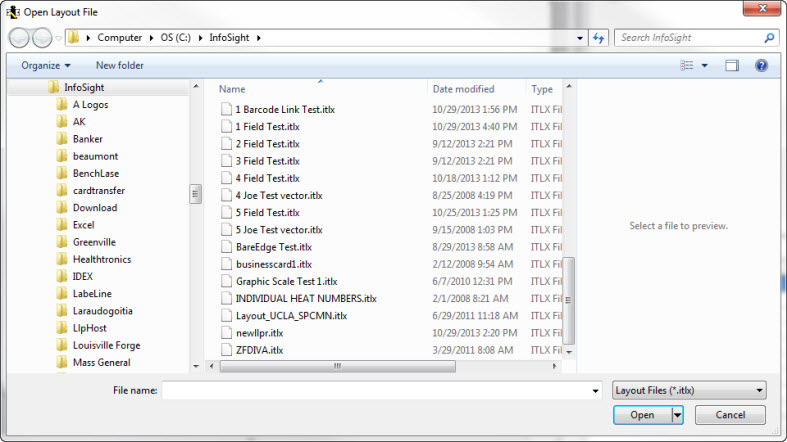Click Computer in the address breadcrumb

click(x=119, y=38)
